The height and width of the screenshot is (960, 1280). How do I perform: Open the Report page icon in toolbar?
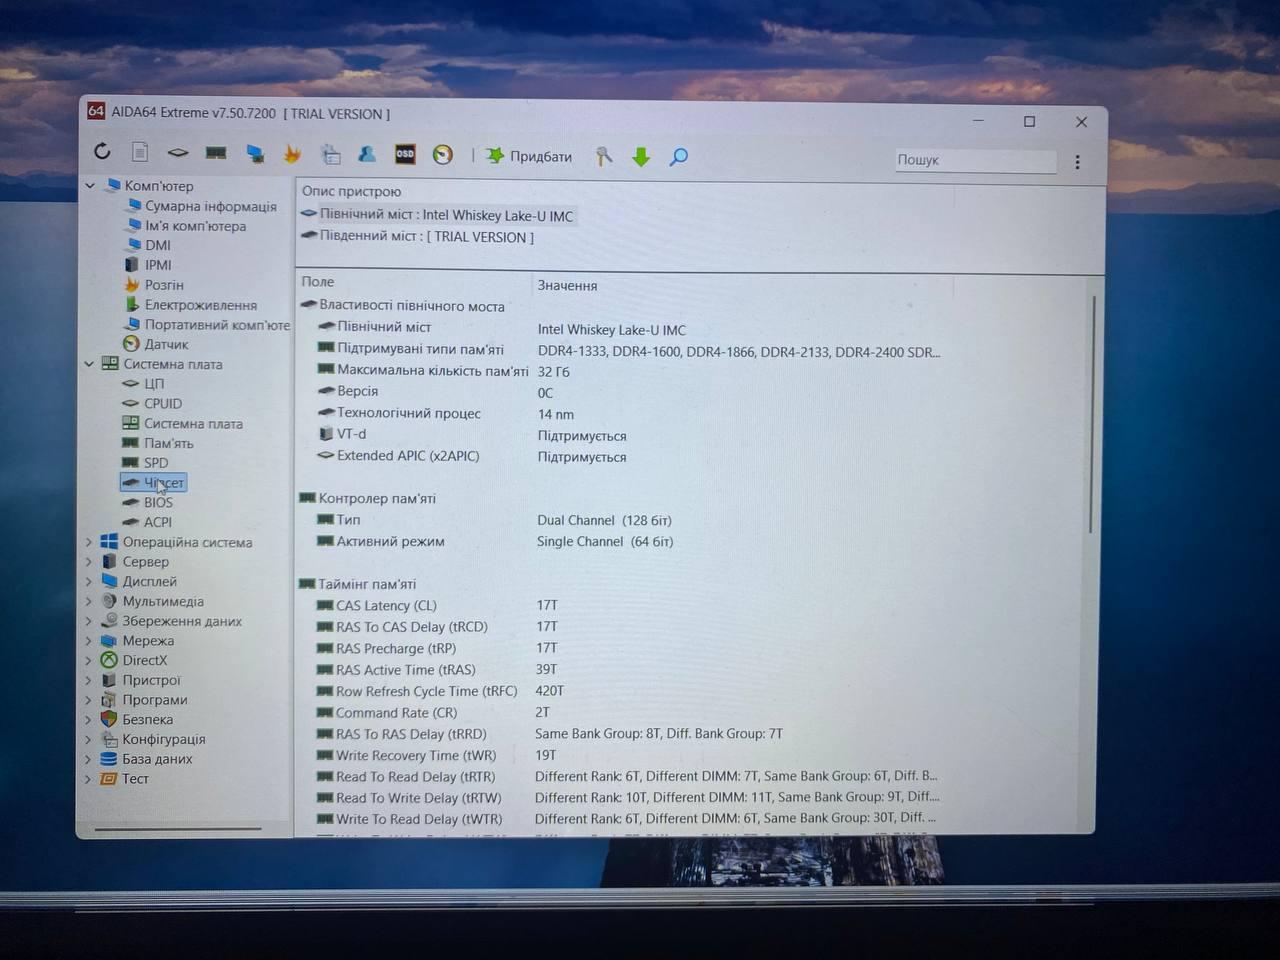[x=140, y=152]
